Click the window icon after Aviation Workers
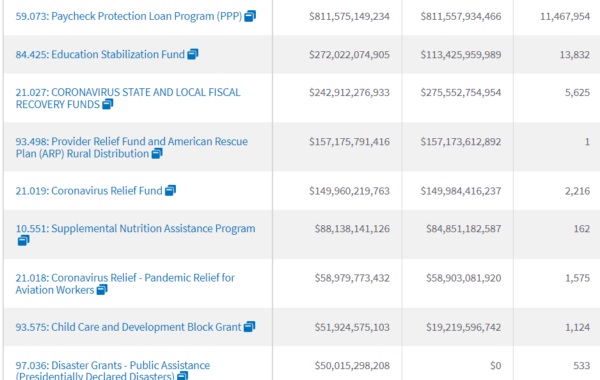Image resolution: width=600 pixels, height=380 pixels. pyautogui.click(x=102, y=290)
